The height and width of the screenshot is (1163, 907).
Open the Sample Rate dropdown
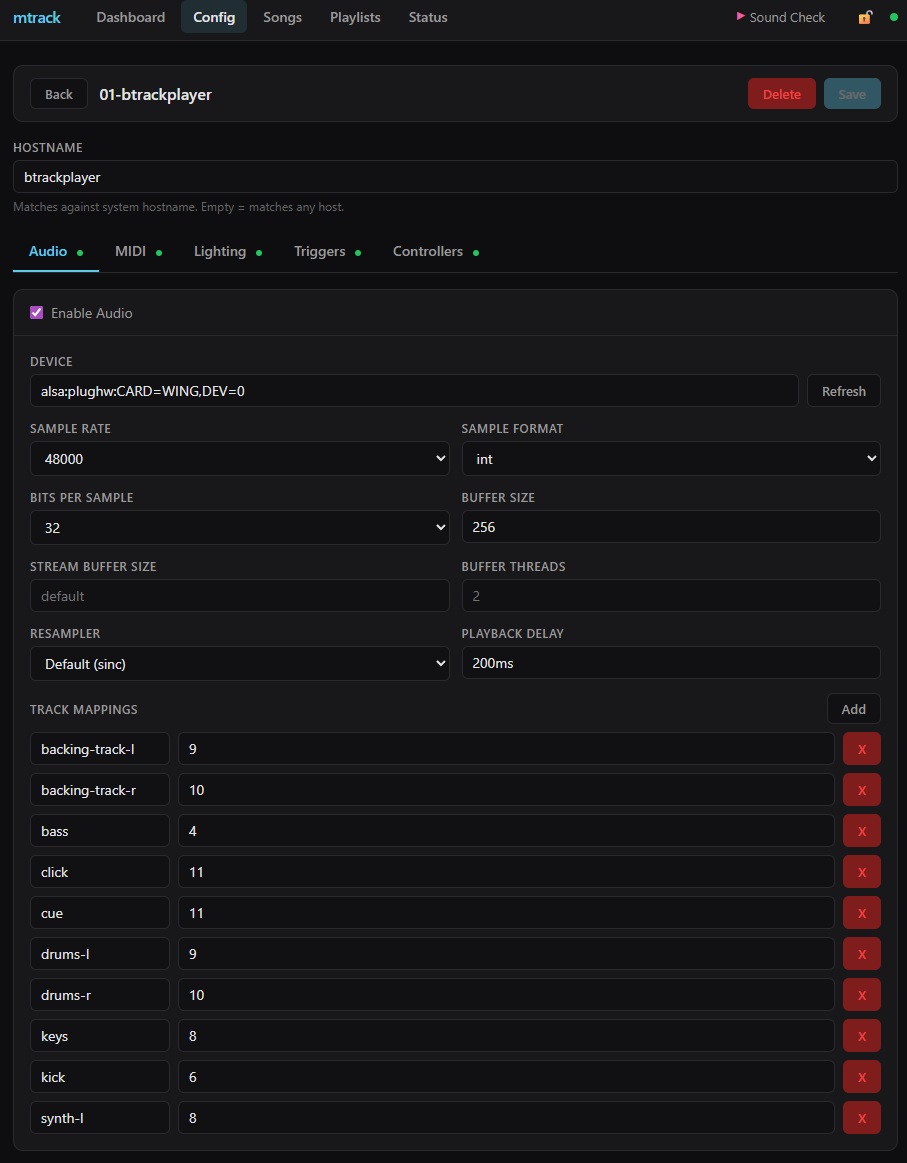(x=239, y=458)
